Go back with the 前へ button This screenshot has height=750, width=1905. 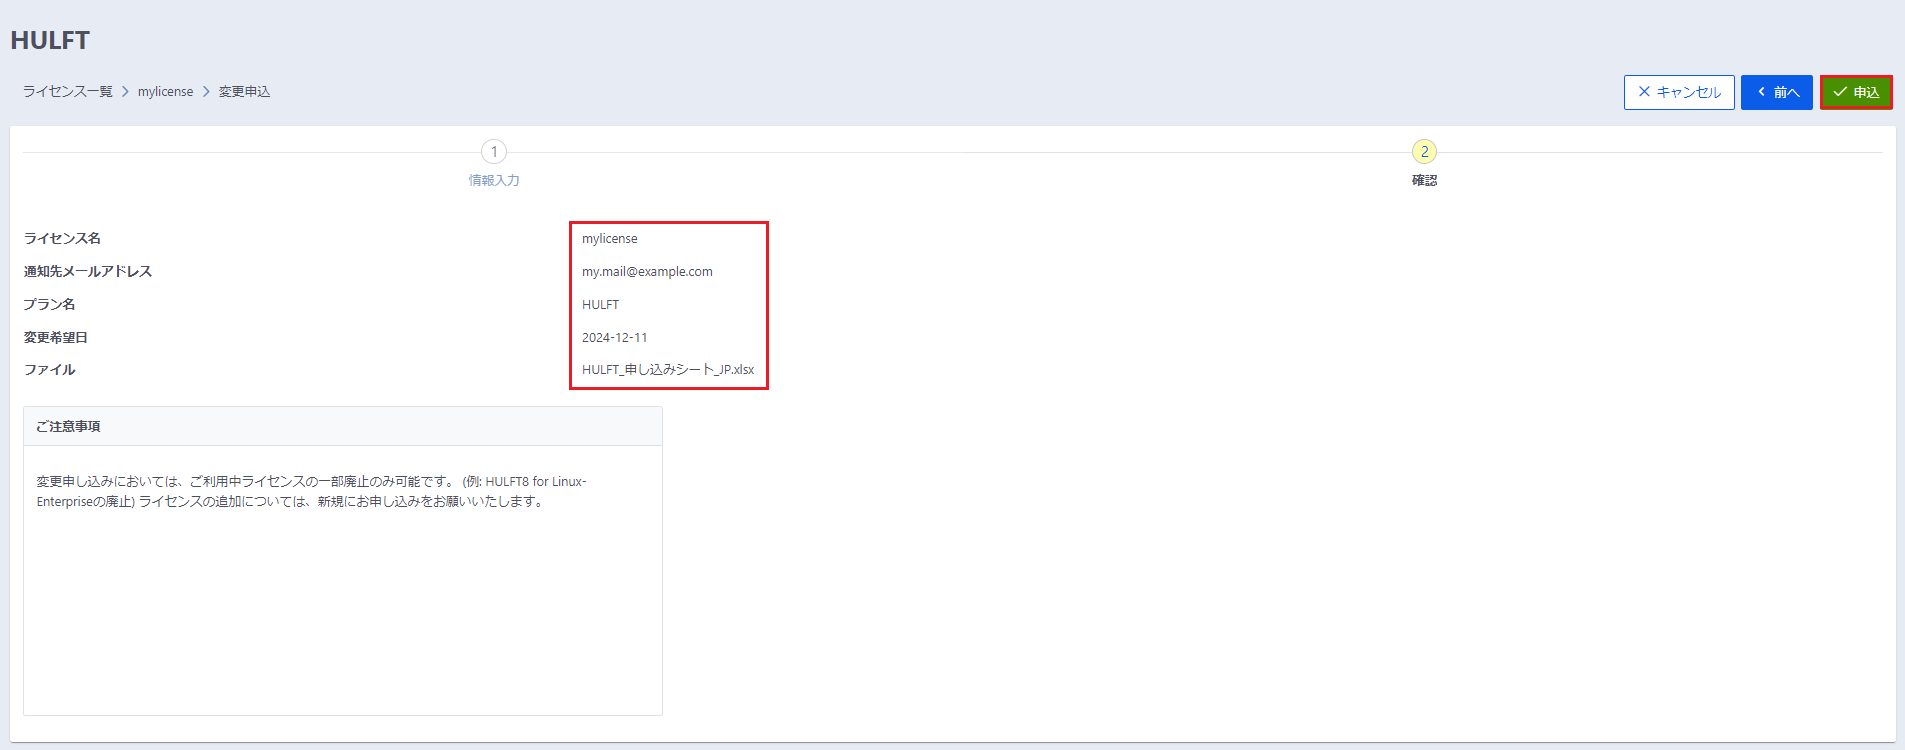tap(1777, 92)
